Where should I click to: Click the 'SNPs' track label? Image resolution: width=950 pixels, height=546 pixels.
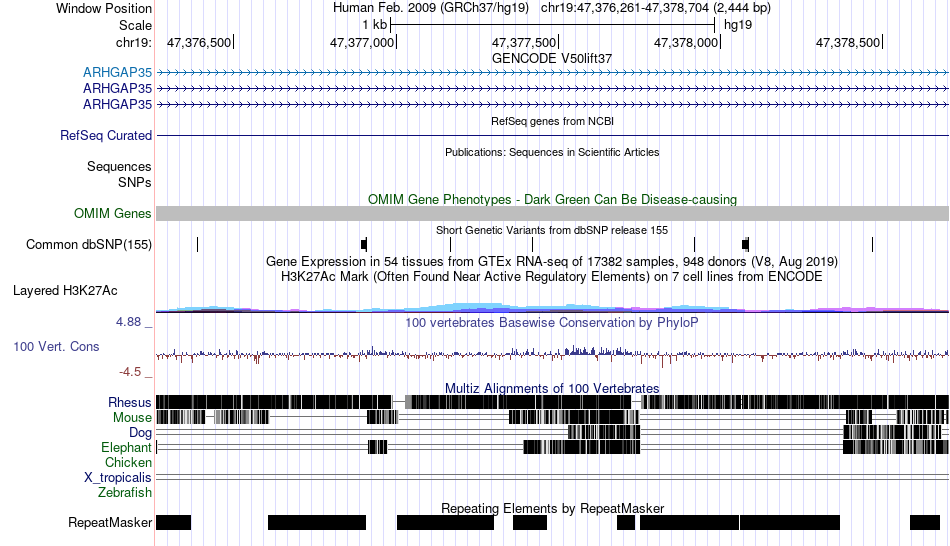[135, 182]
